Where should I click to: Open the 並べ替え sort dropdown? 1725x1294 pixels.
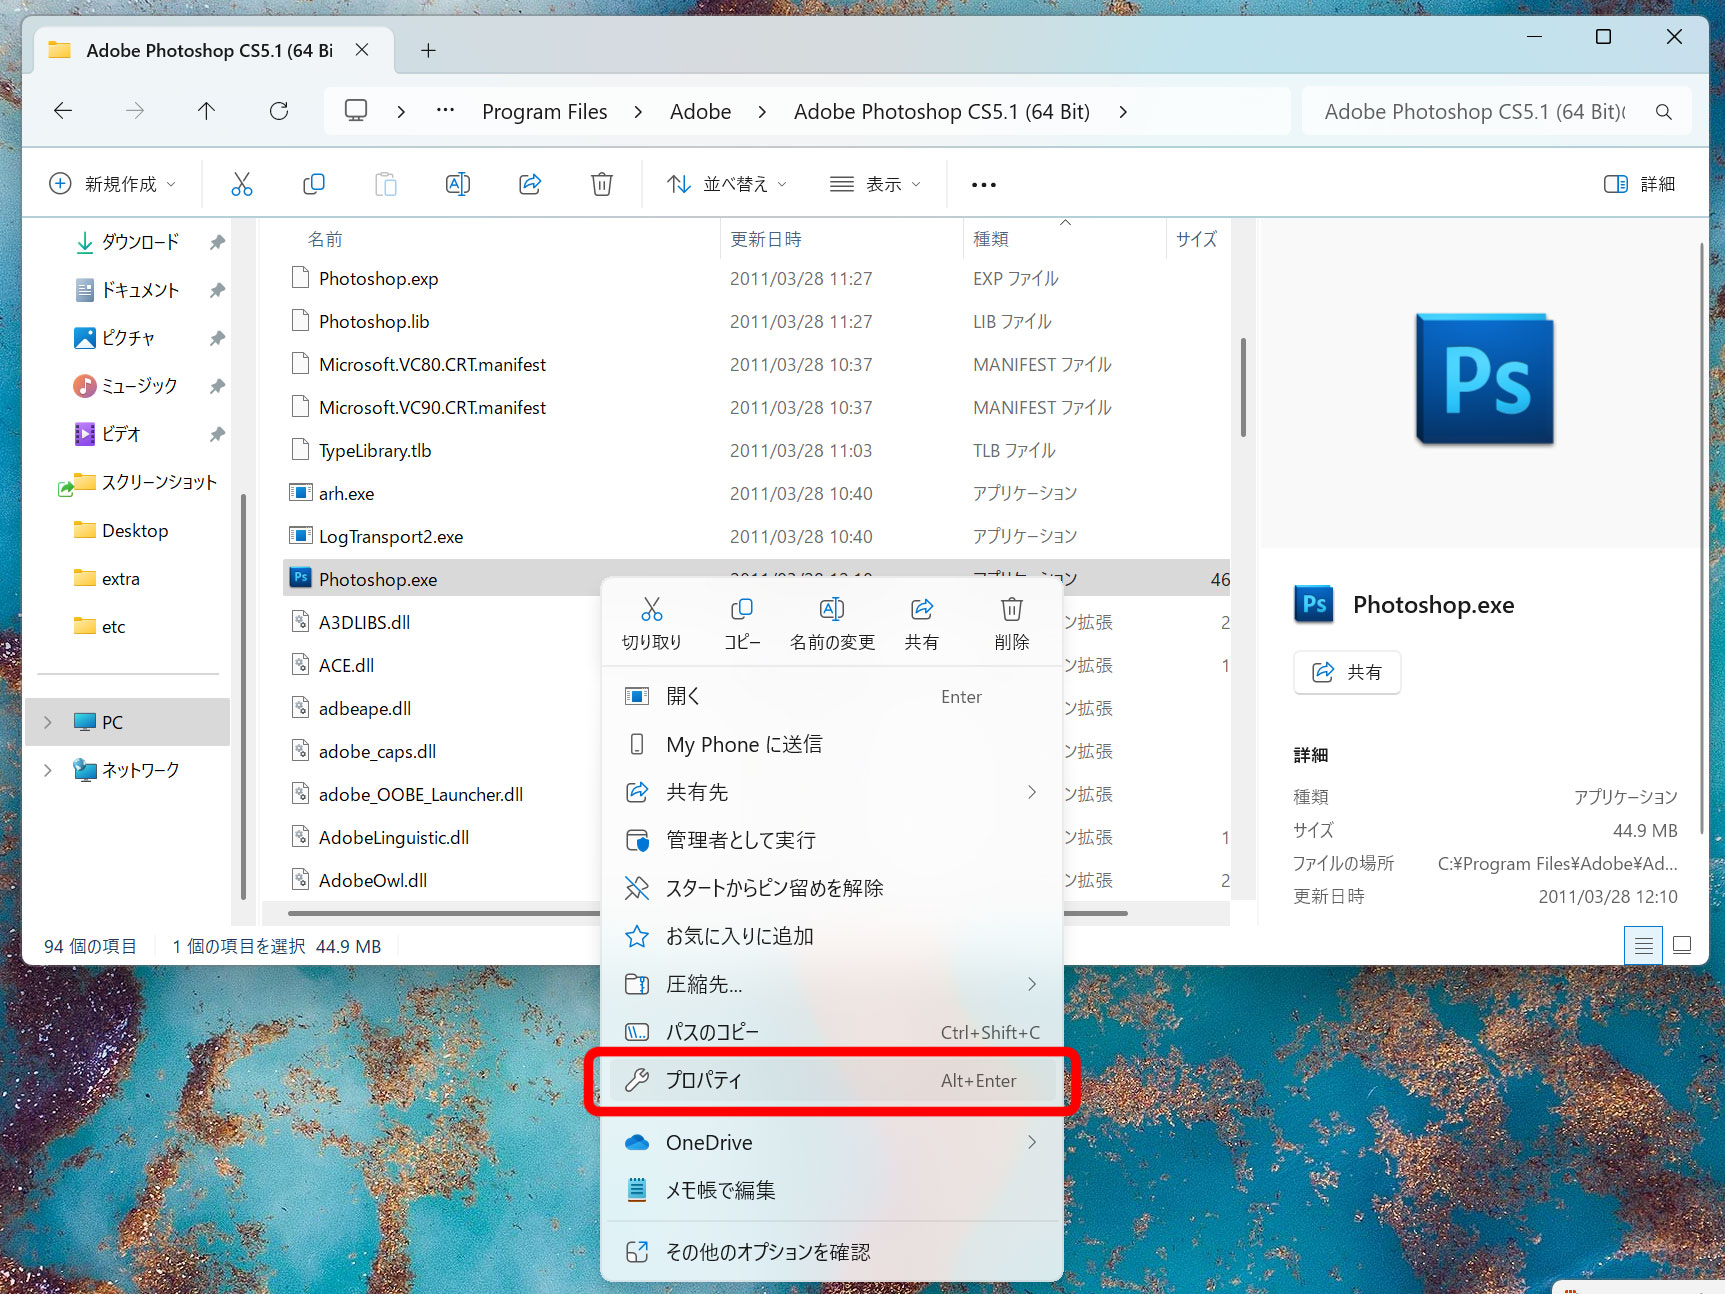[x=727, y=184]
